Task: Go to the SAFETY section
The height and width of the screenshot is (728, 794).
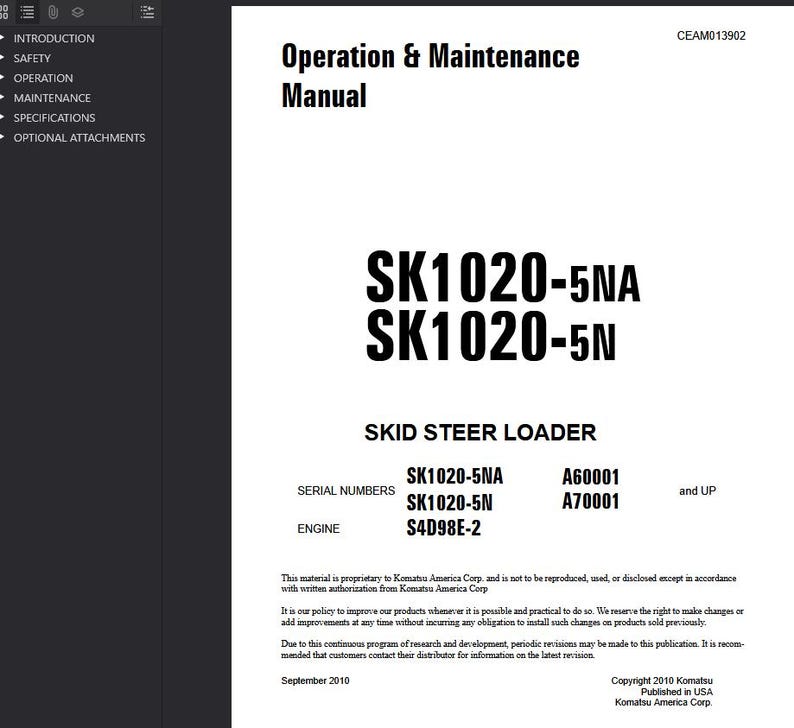Action: (32, 58)
